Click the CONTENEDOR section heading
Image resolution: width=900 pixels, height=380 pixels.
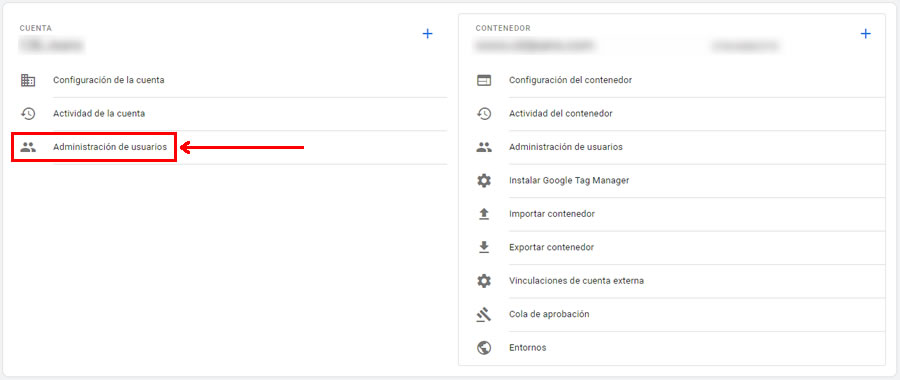(x=503, y=28)
